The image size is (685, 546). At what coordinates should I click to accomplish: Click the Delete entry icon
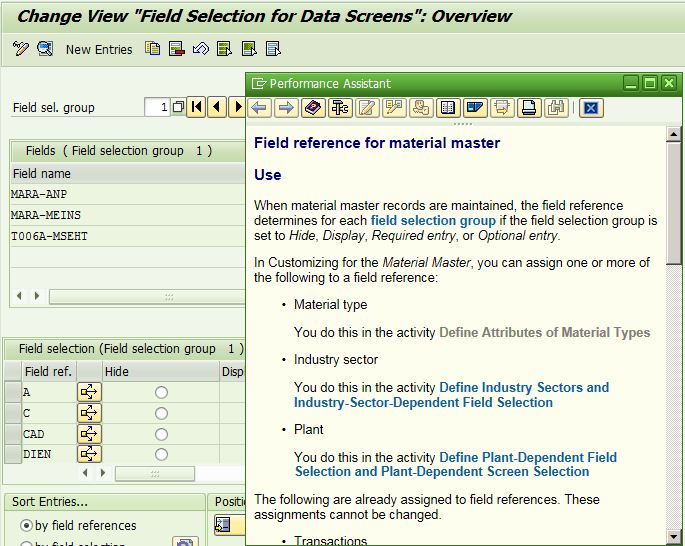[x=177, y=48]
